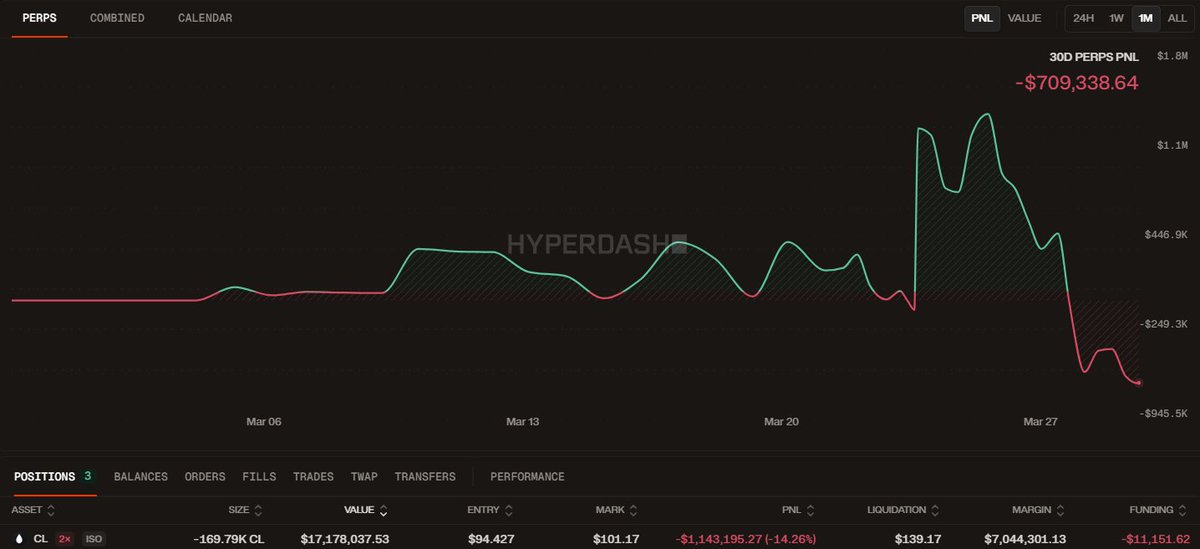Switch chart to VALUE mode
This screenshot has height=549, width=1200.
point(1024,18)
